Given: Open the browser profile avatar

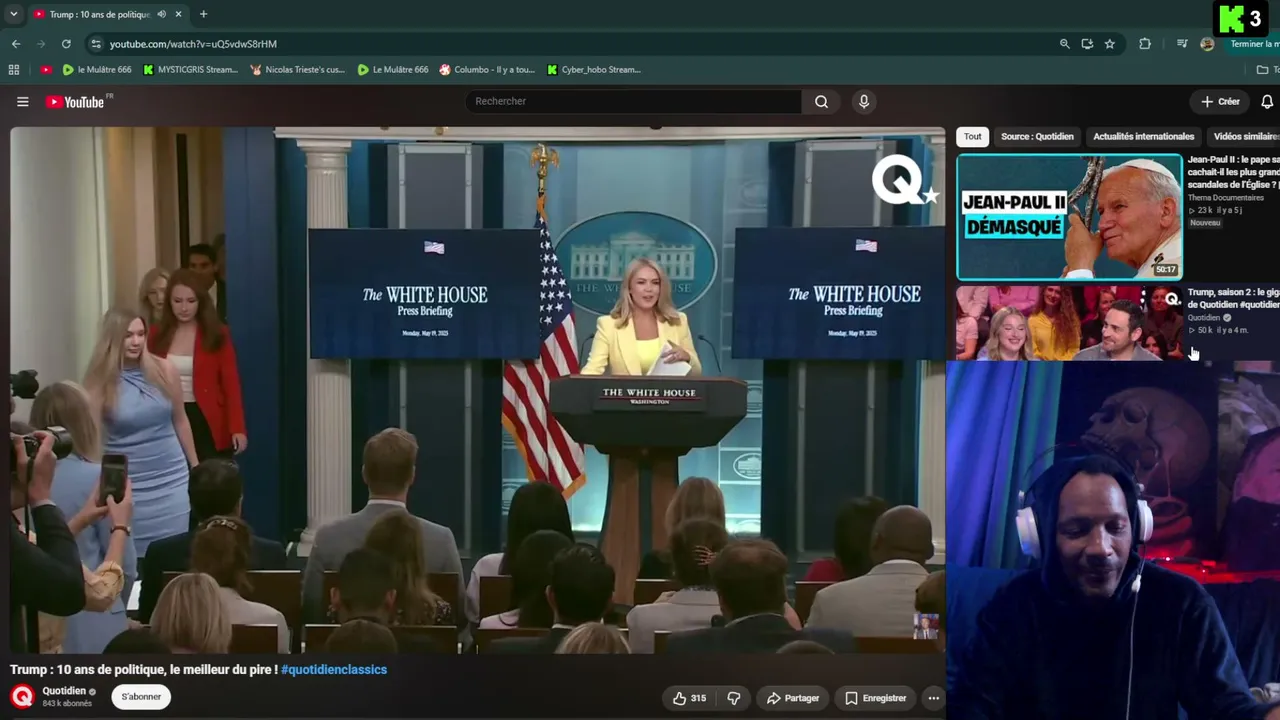Looking at the screenshot, I should click(1207, 44).
